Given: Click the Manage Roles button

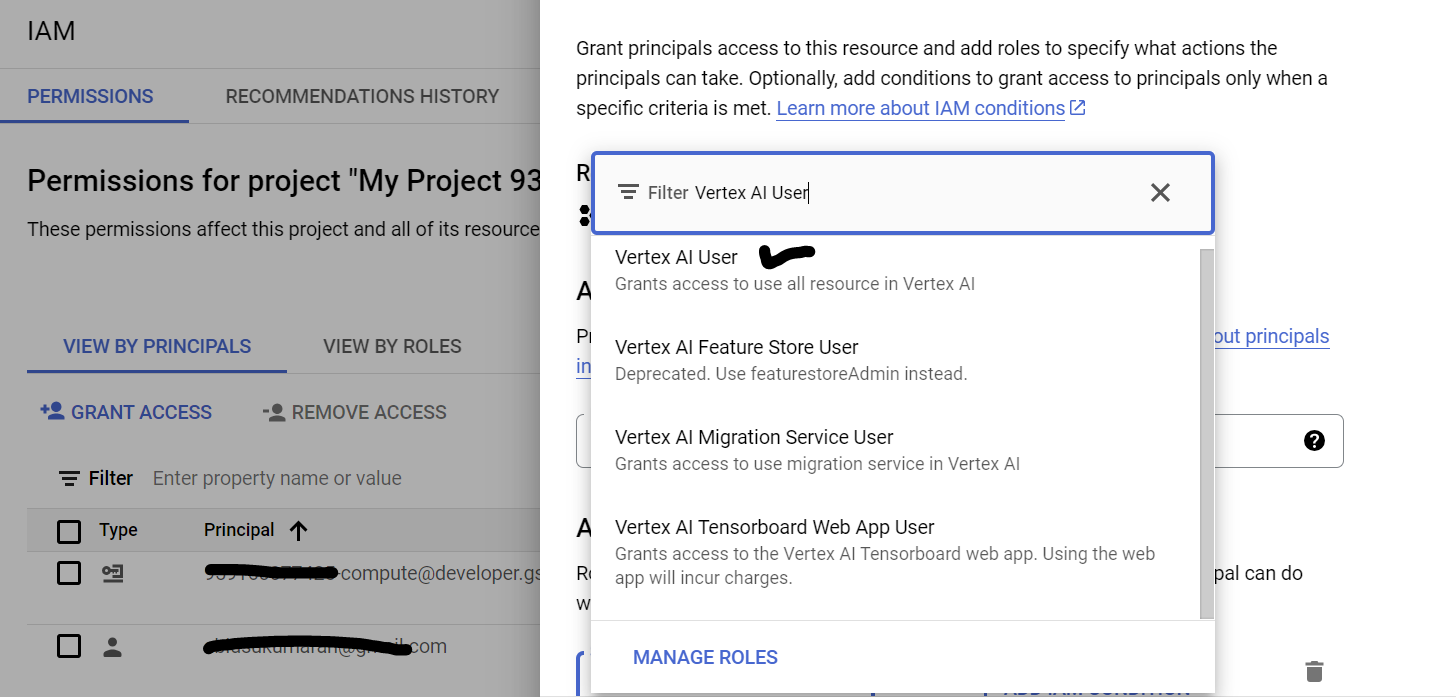Looking at the screenshot, I should tap(705, 657).
